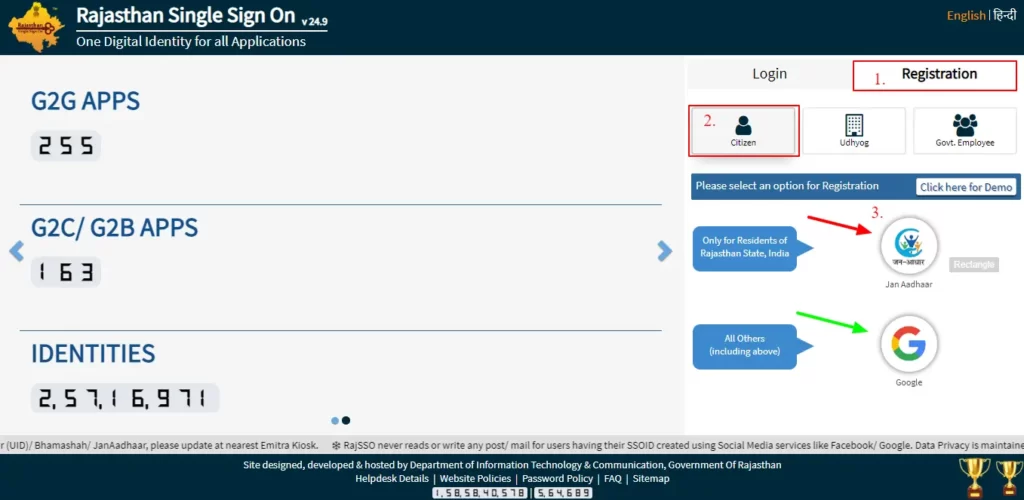Click the scrolling RajSSO privacy notice text
Screen dimensions: 1024x500
click(678, 445)
